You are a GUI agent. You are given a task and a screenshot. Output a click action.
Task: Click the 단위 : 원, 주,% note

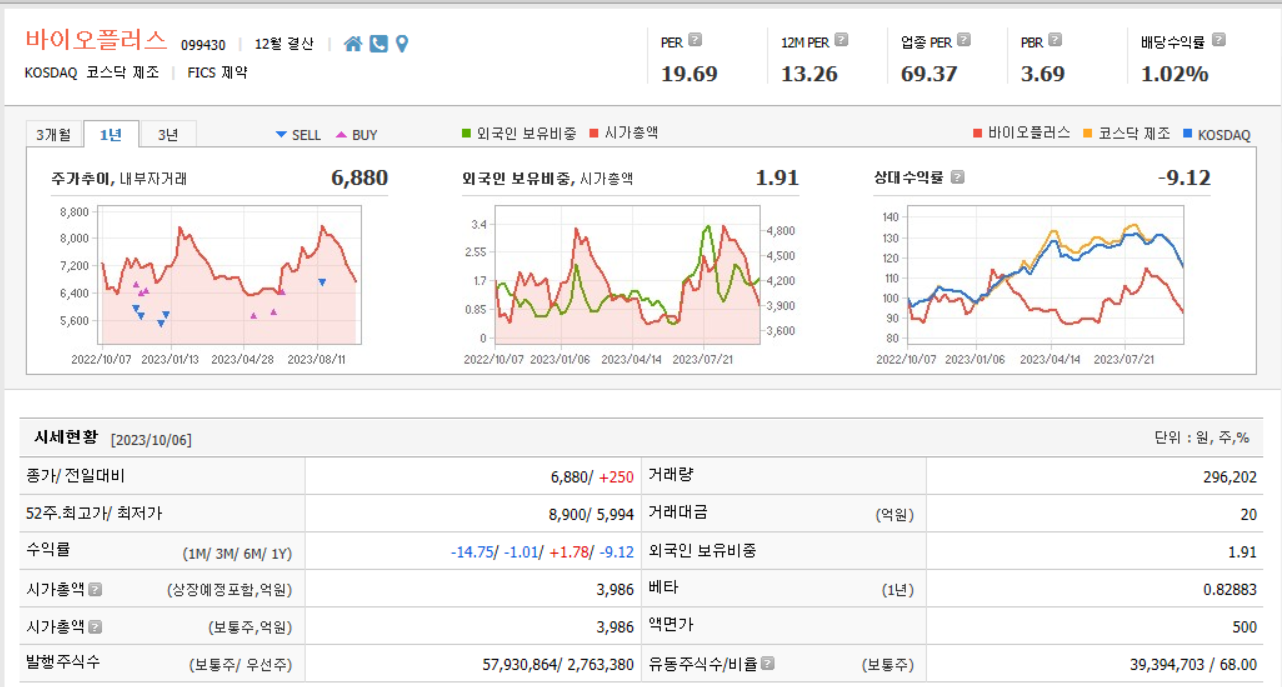pyautogui.click(x=1202, y=438)
